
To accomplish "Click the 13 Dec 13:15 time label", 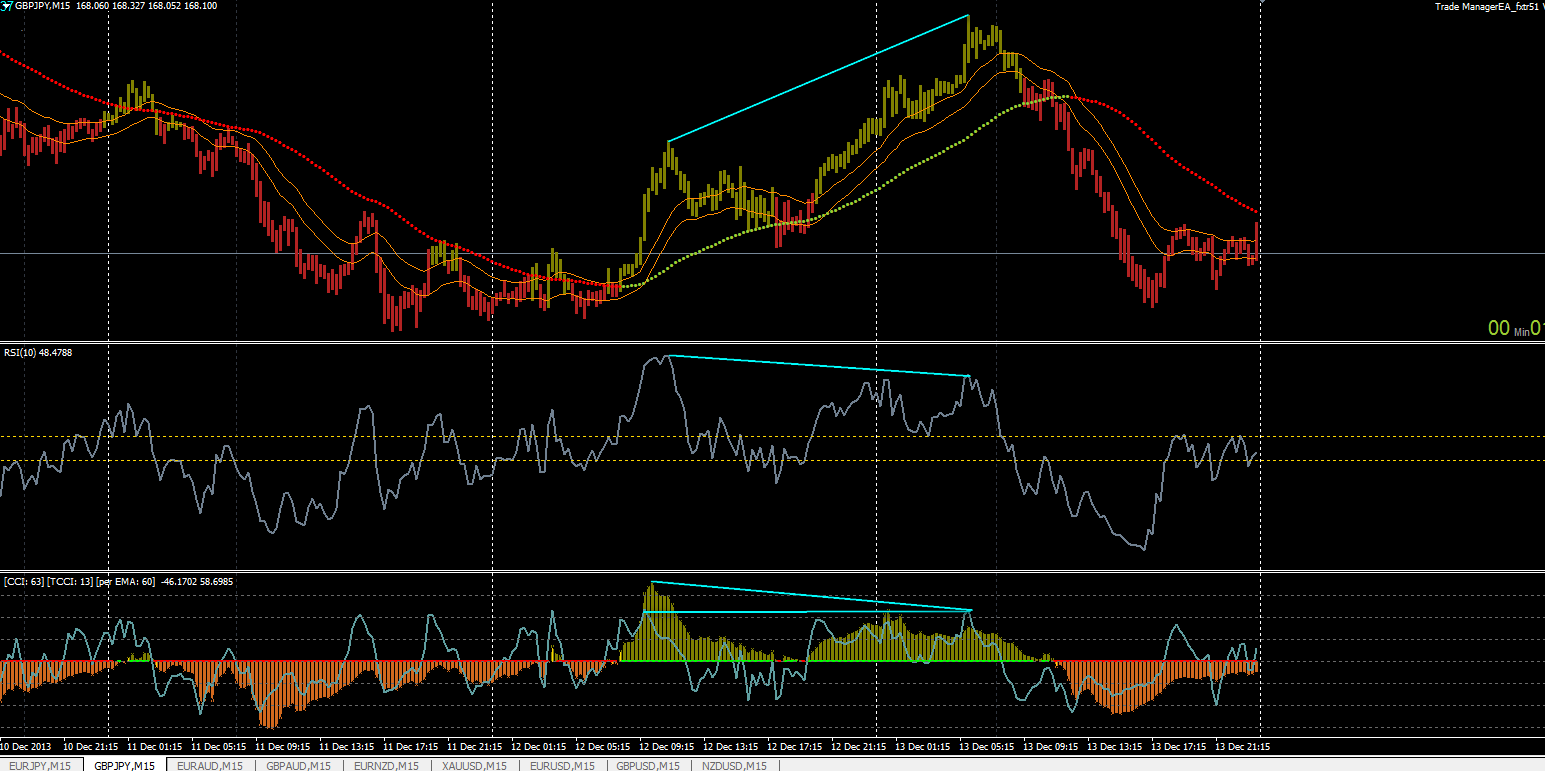I will (1116, 746).
